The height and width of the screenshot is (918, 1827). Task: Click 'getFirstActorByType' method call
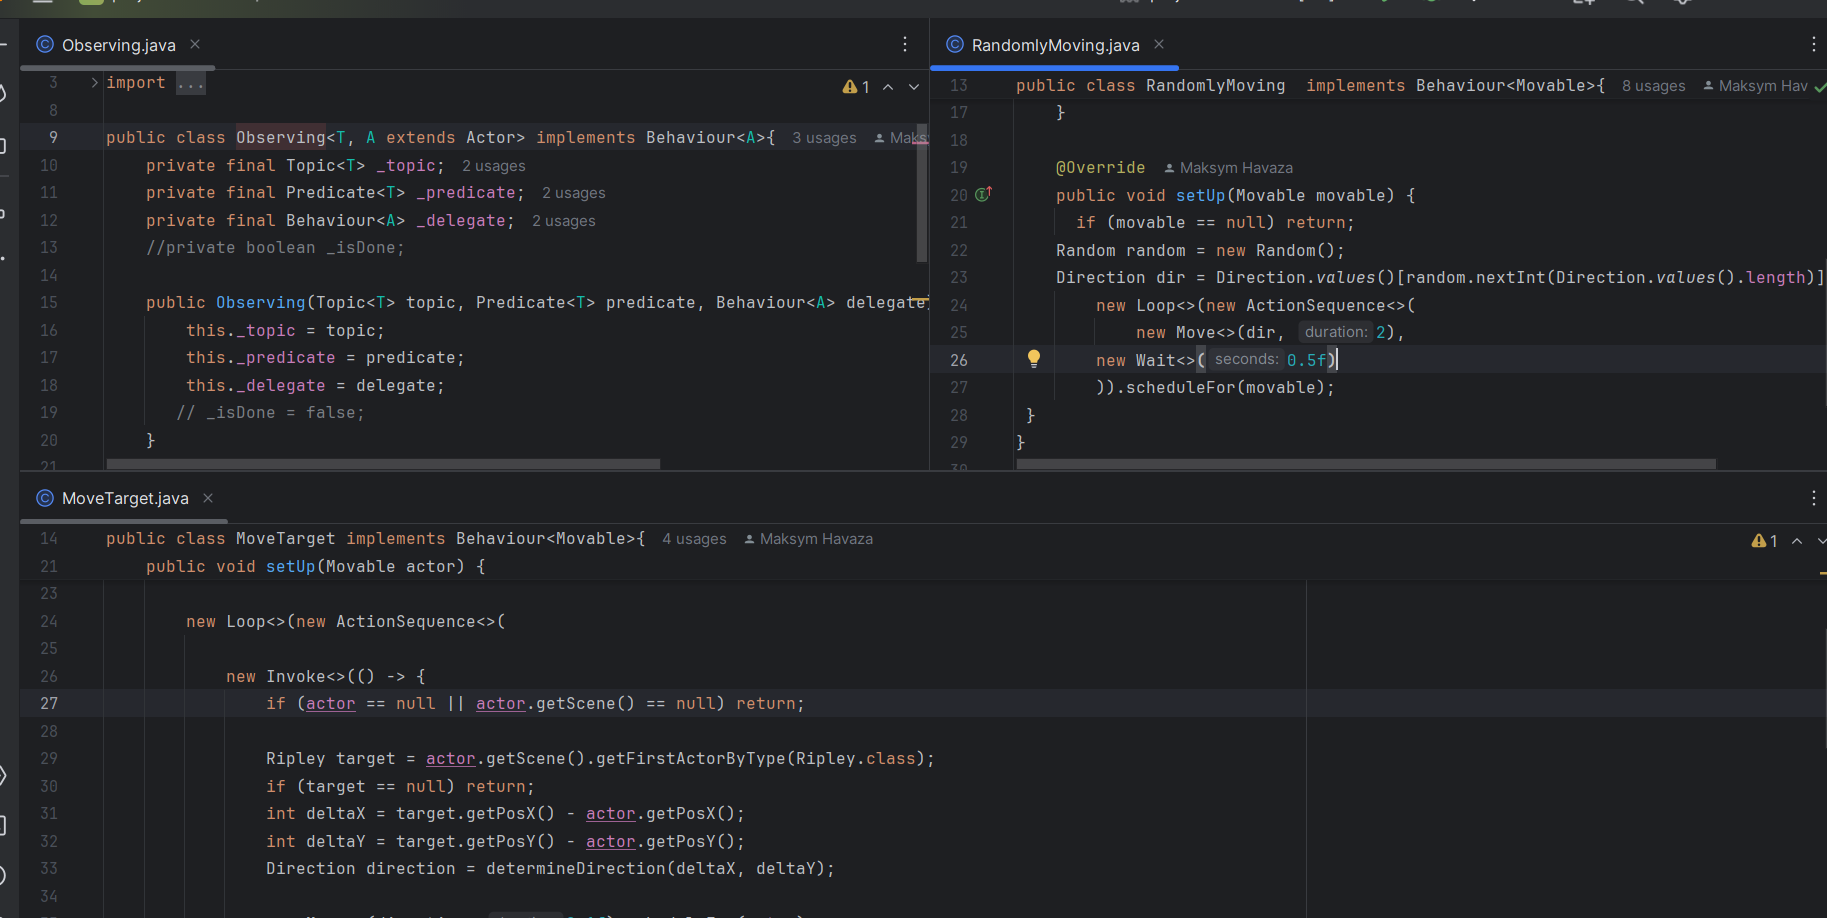[x=691, y=759]
